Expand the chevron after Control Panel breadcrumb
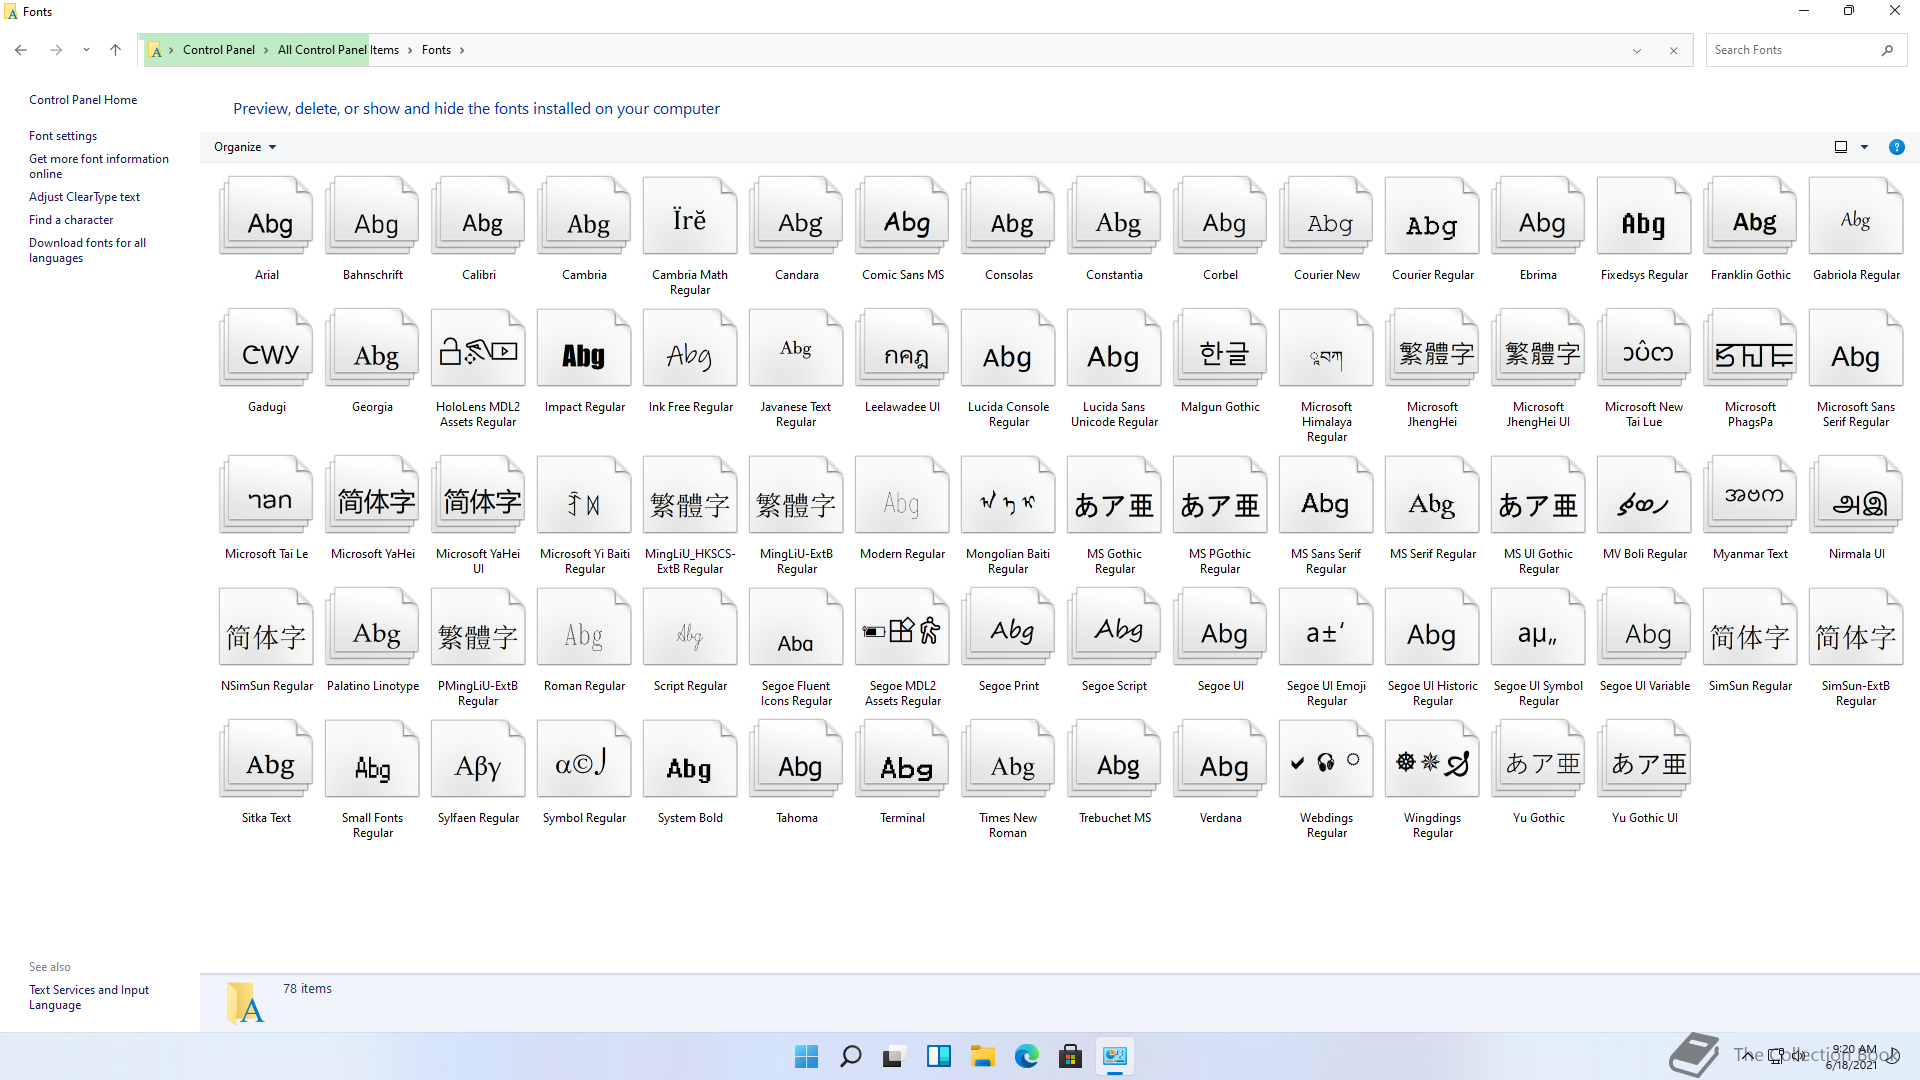The width and height of the screenshot is (1920, 1080). [266, 50]
